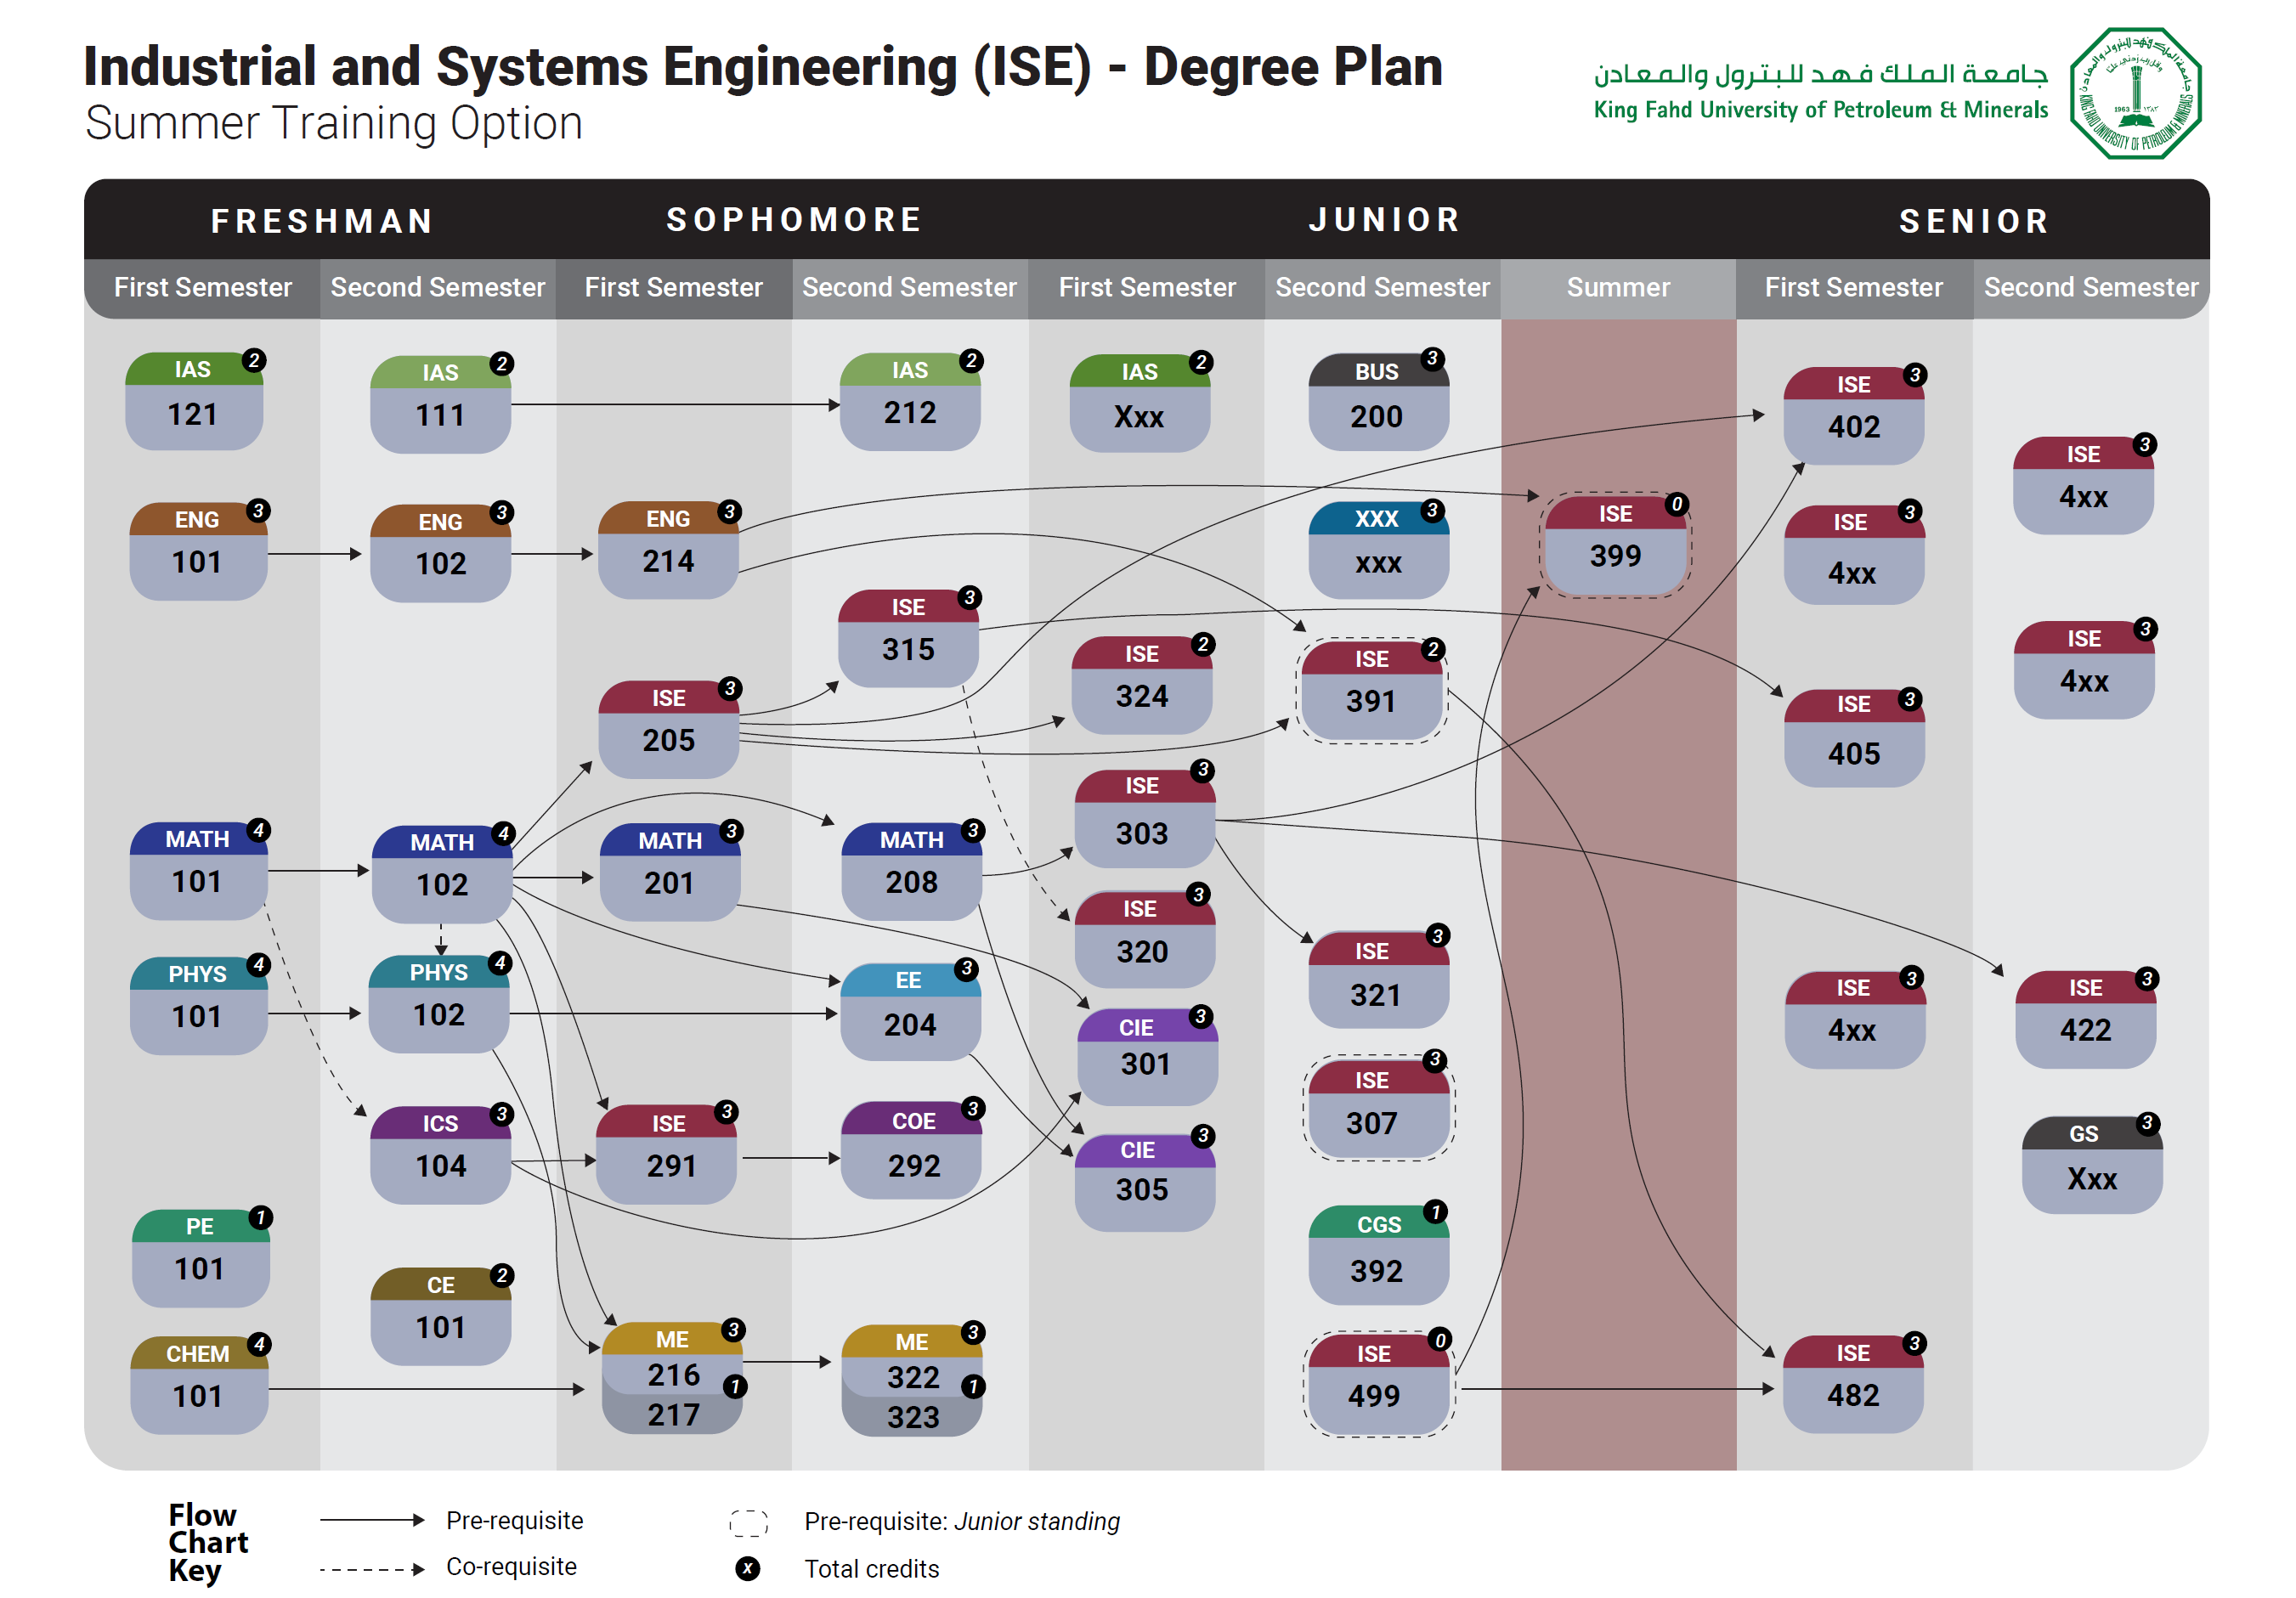The width and height of the screenshot is (2296, 1598).
Task: Click the ENG 102 course box
Action: 440,553
